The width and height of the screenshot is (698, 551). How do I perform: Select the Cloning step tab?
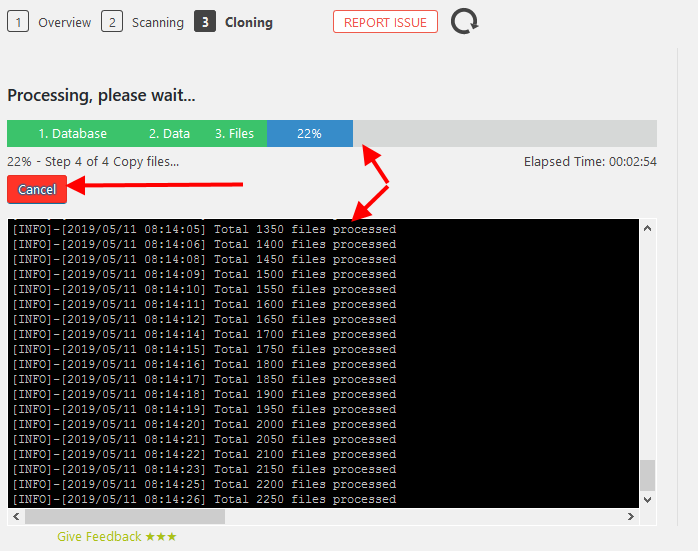tap(248, 22)
